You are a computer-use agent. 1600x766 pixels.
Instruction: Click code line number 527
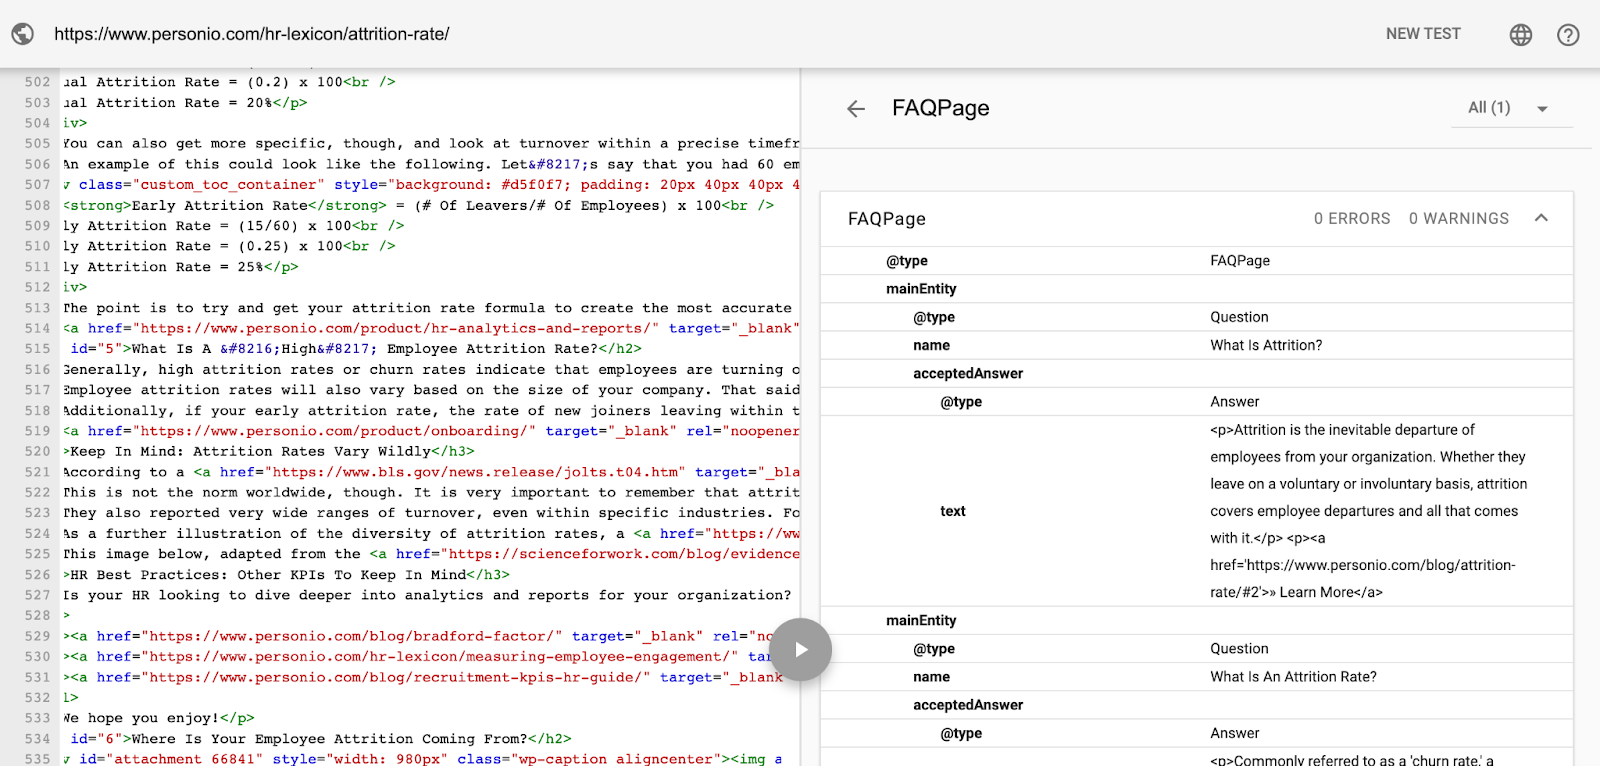tap(37, 595)
